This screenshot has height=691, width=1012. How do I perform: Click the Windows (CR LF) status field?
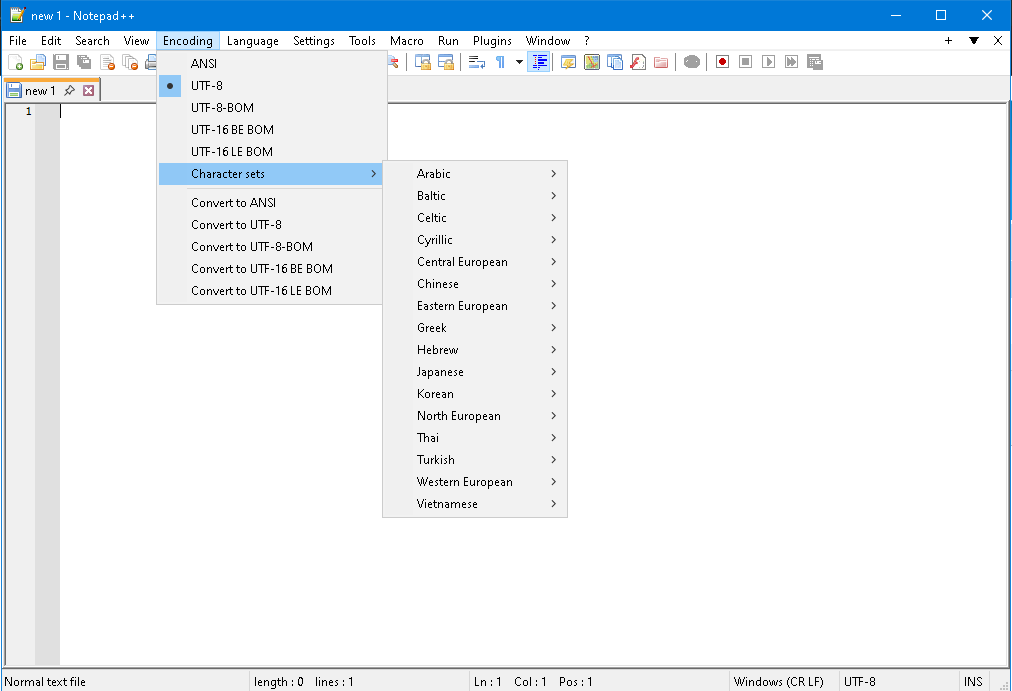[779, 682]
